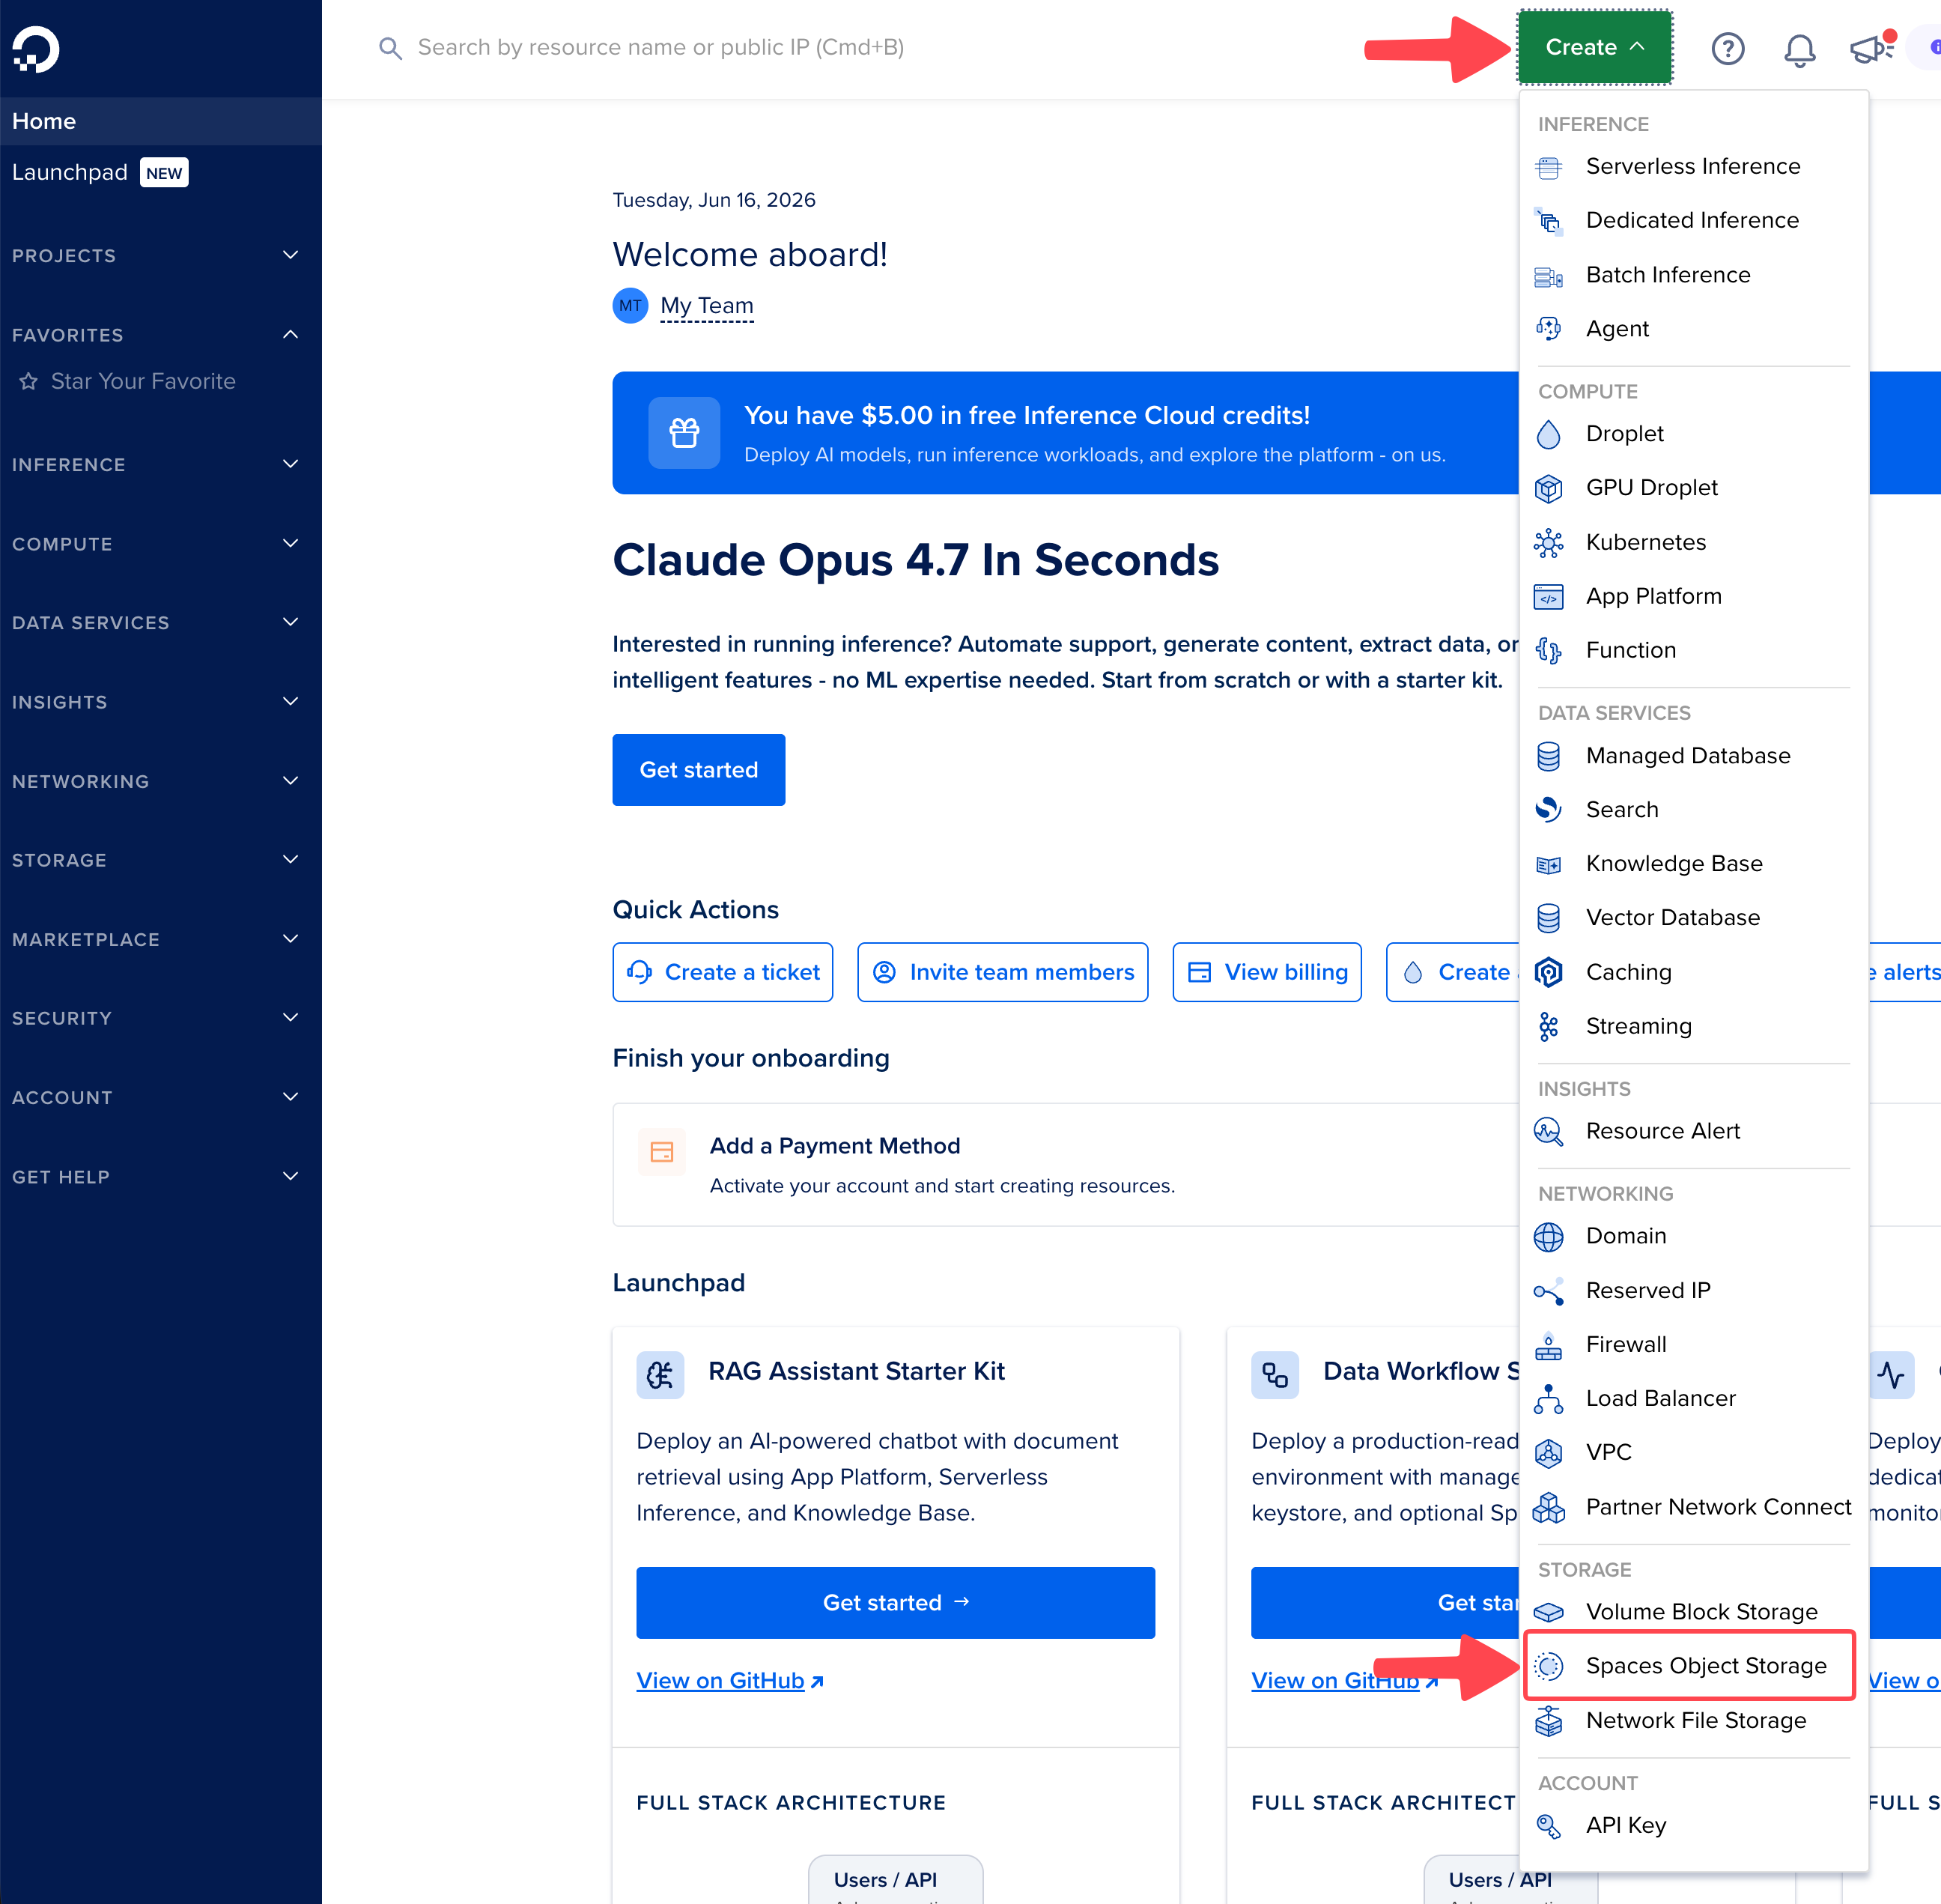The image size is (1941, 1904).
Task: Go to Home in sidebar
Action: click(x=161, y=121)
